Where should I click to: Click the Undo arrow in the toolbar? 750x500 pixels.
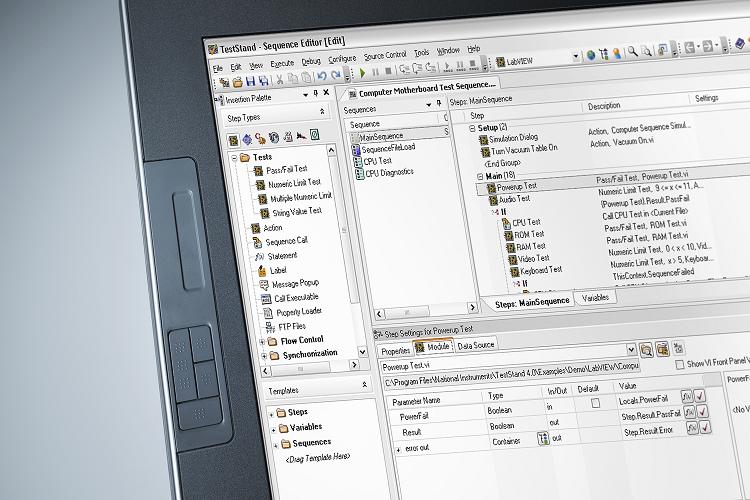click(321, 76)
